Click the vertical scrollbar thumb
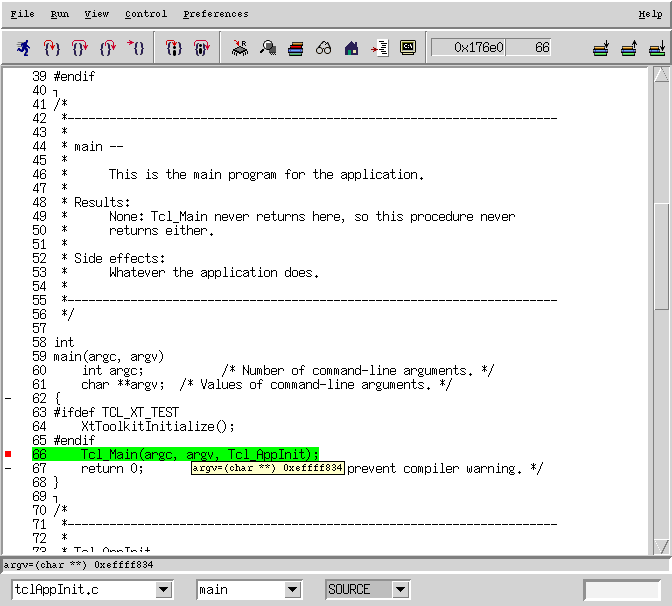 662,255
